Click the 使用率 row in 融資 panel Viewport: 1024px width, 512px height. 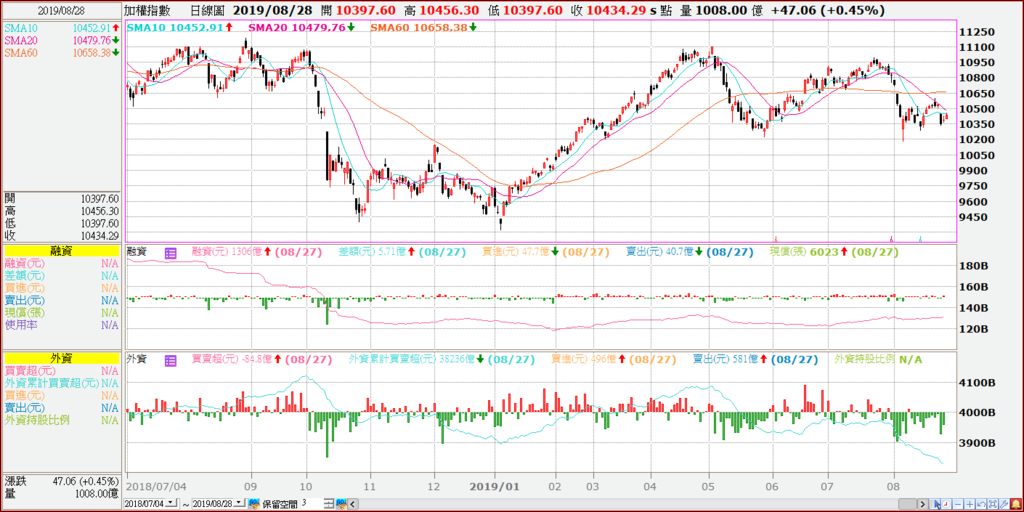[x=61, y=325]
